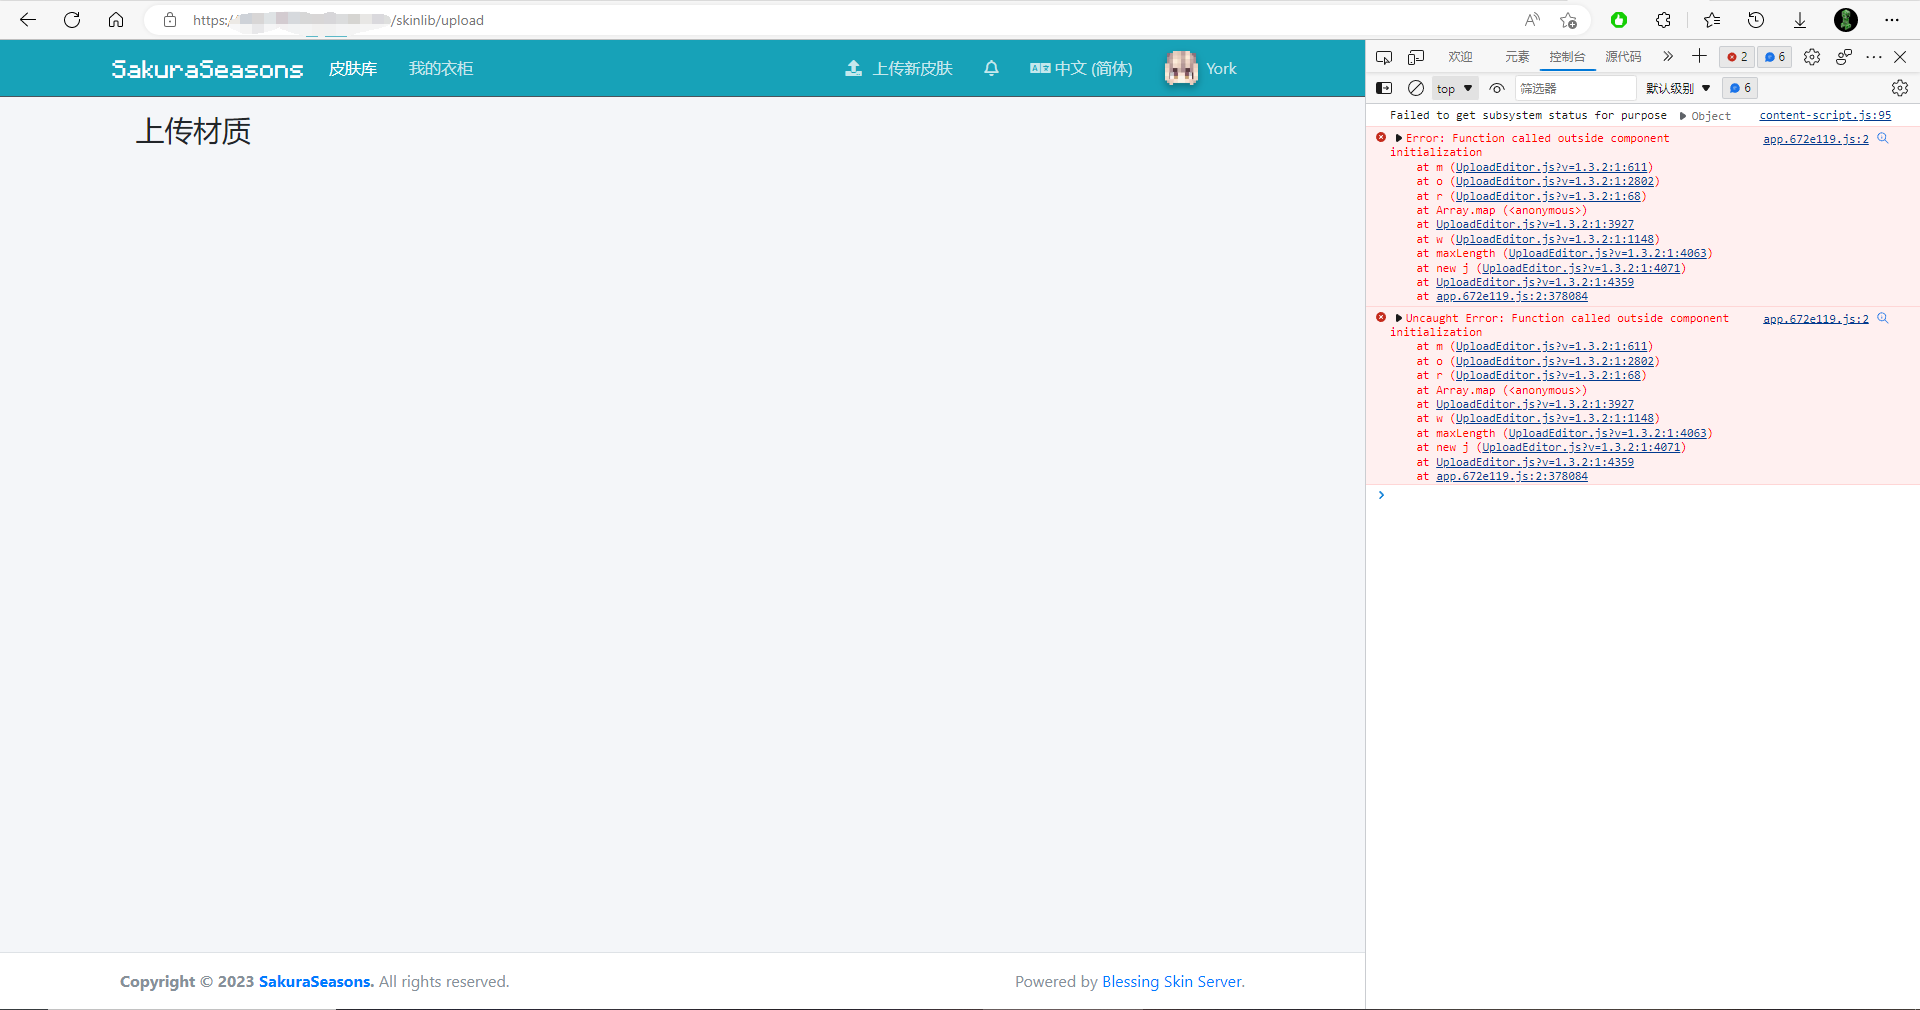The width and height of the screenshot is (1920, 1010).
Task: Click the upload icon next to 上传新皮肤
Action: (x=853, y=68)
